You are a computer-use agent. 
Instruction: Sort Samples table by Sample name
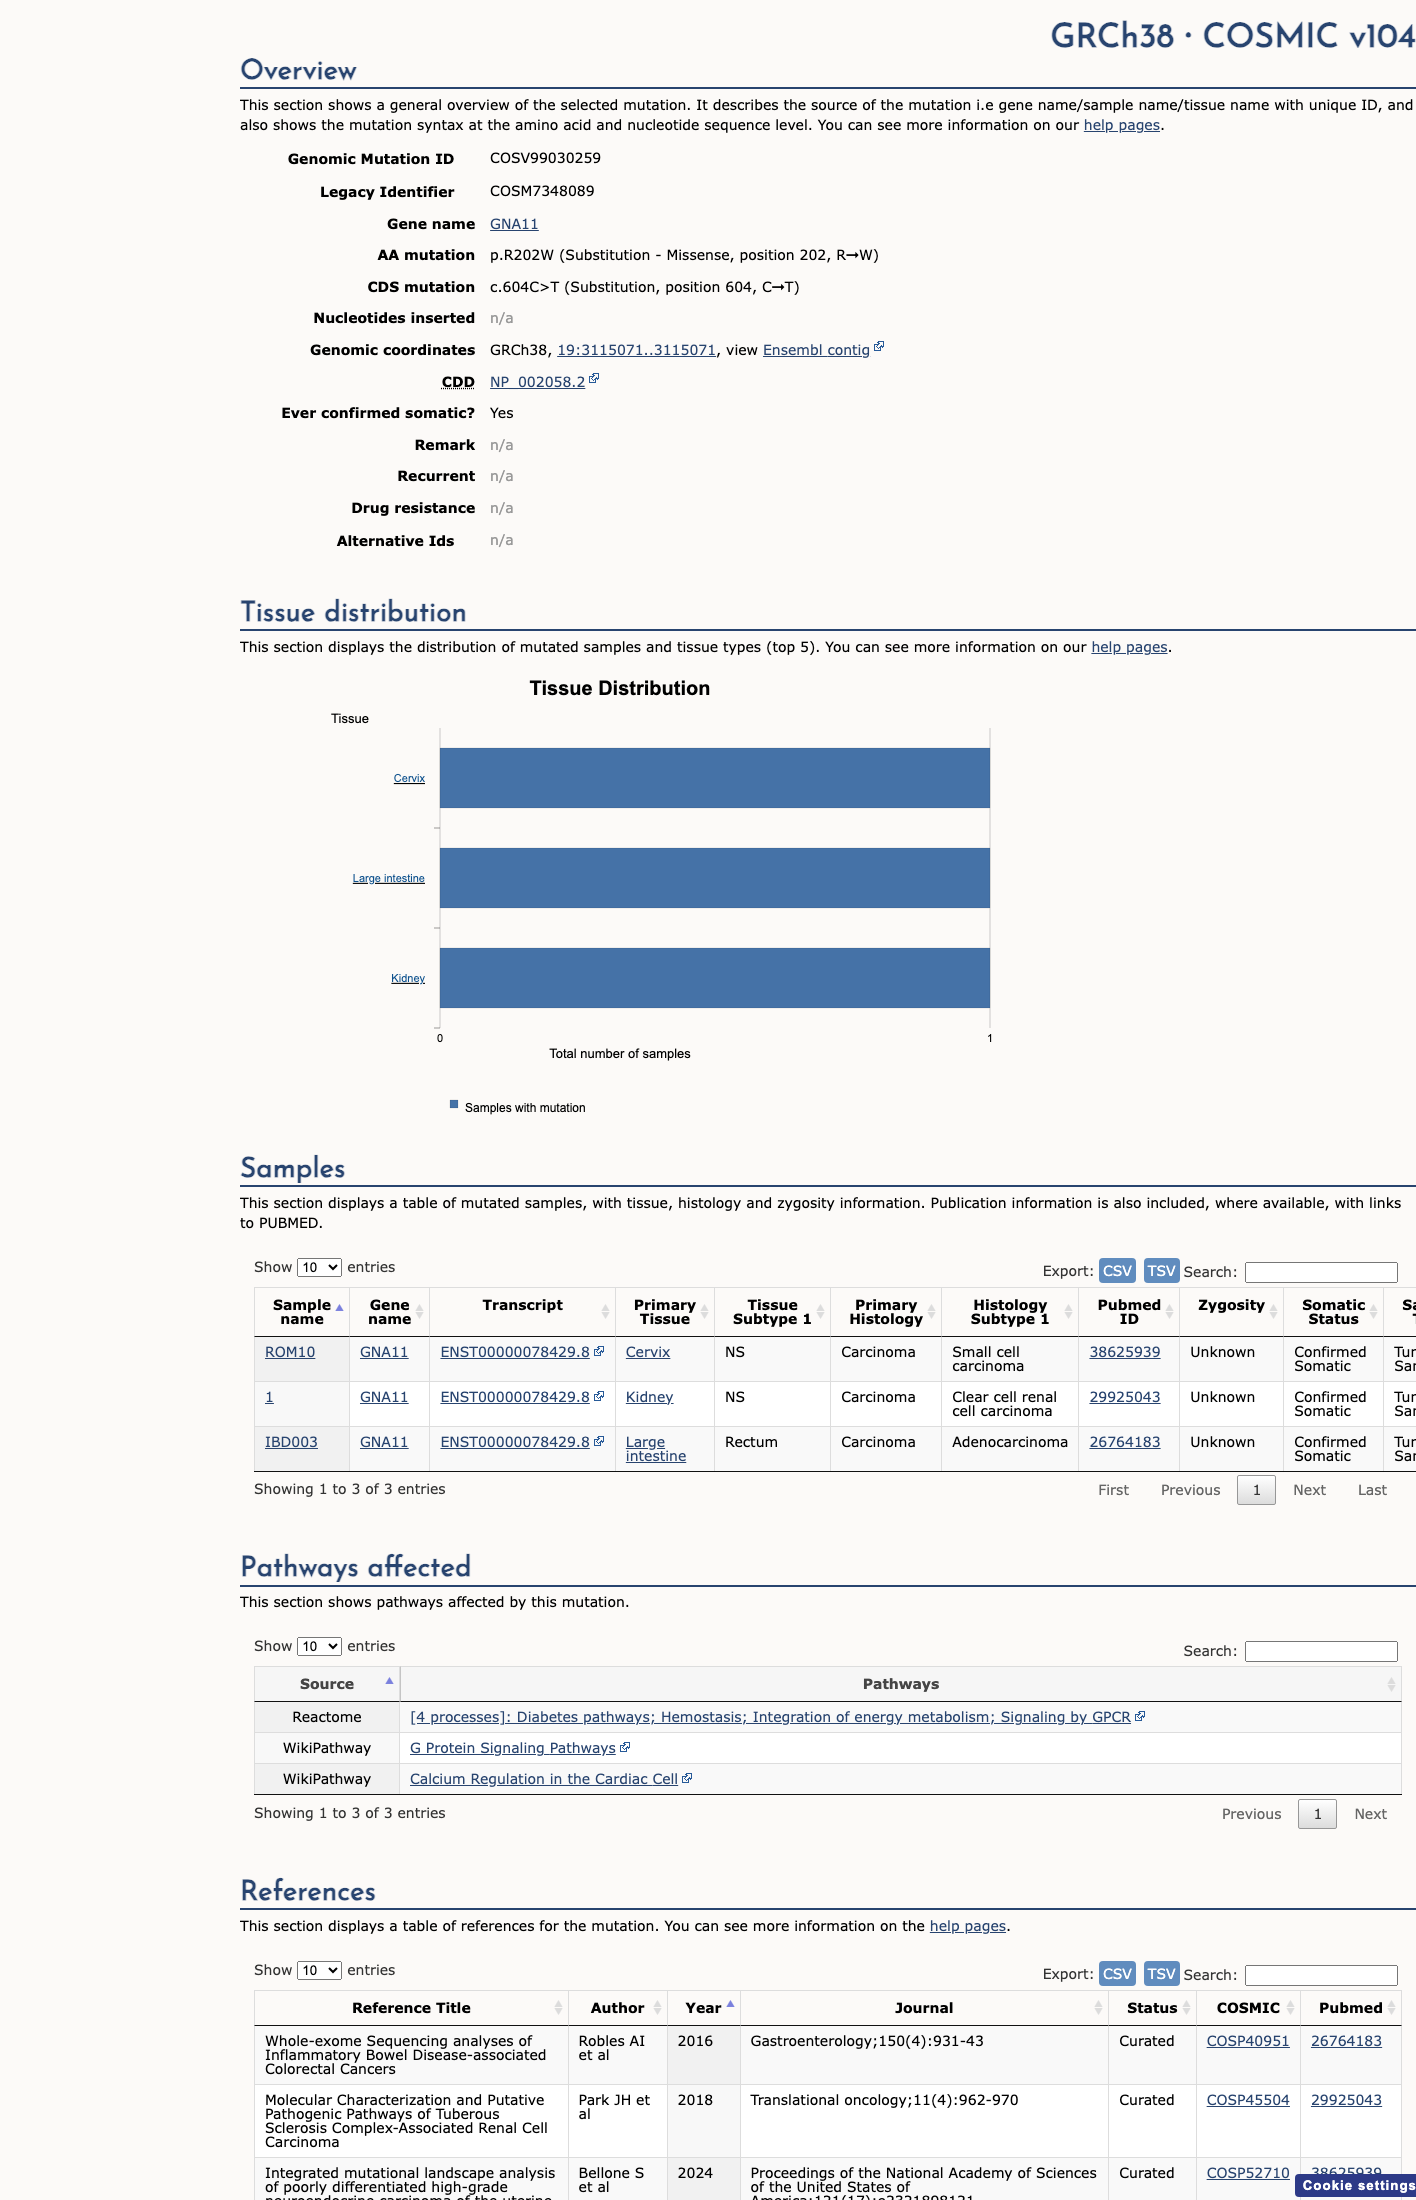(302, 1312)
